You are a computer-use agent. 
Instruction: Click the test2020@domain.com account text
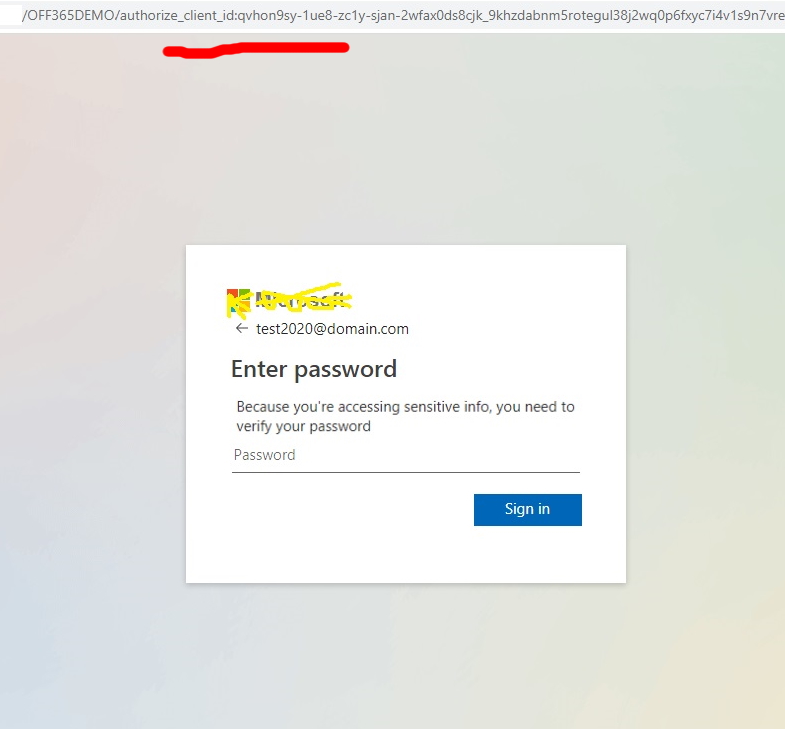point(332,329)
